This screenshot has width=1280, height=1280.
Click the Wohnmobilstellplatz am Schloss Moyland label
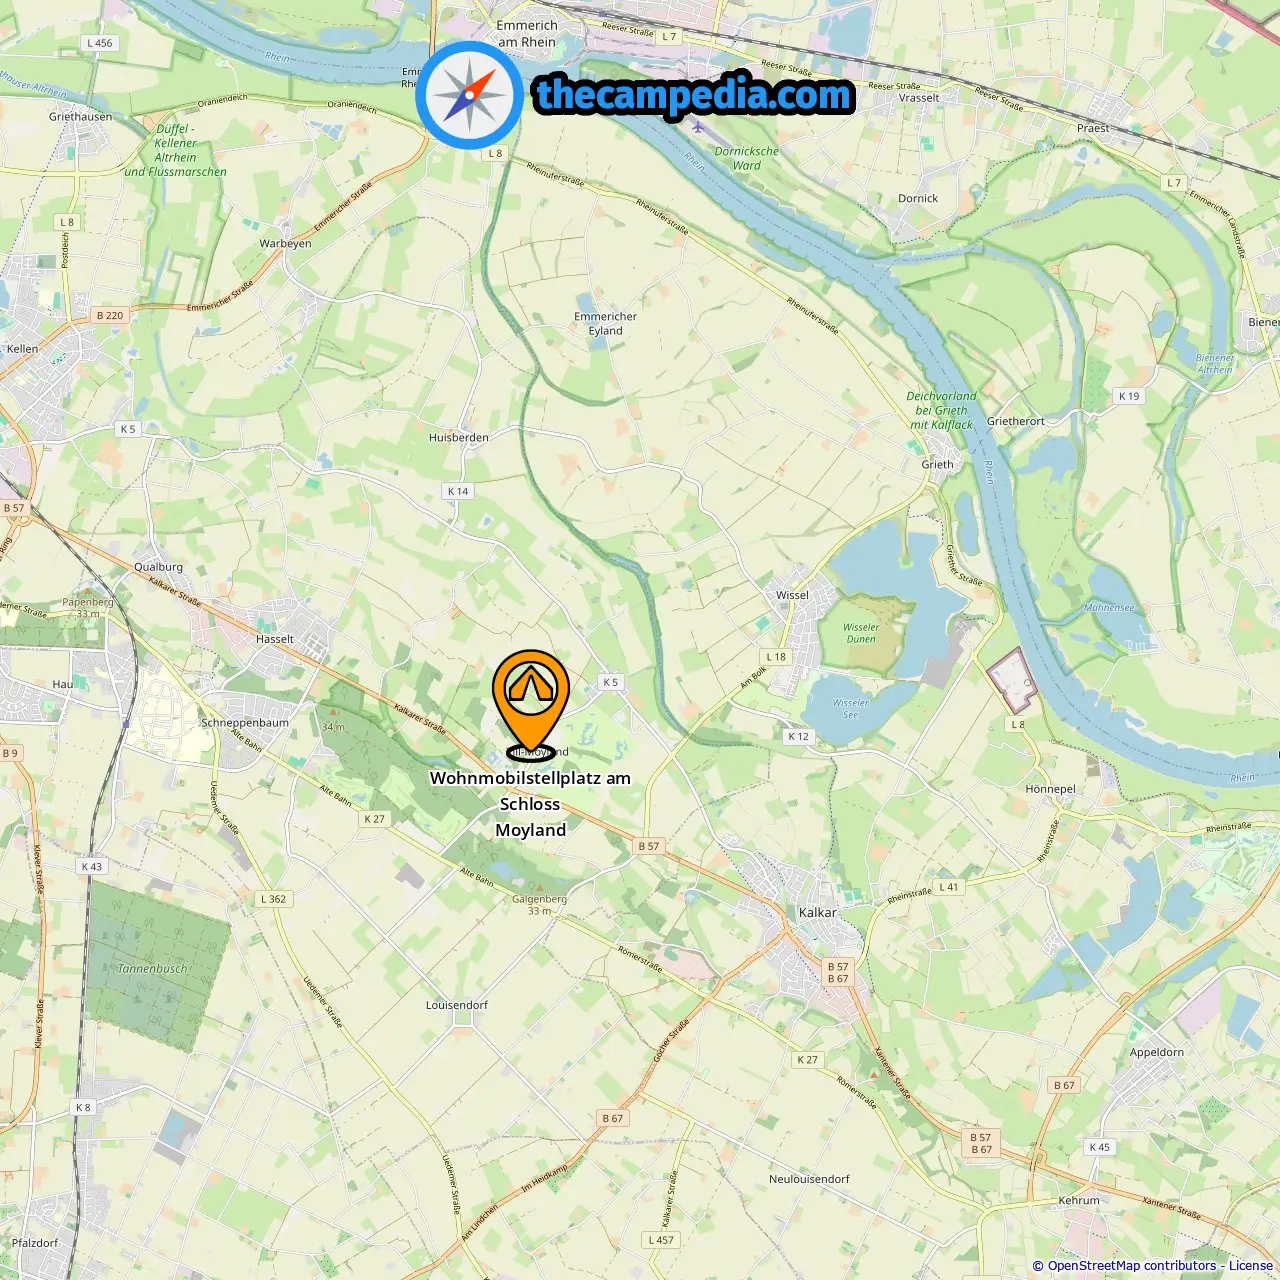[530, 804]
